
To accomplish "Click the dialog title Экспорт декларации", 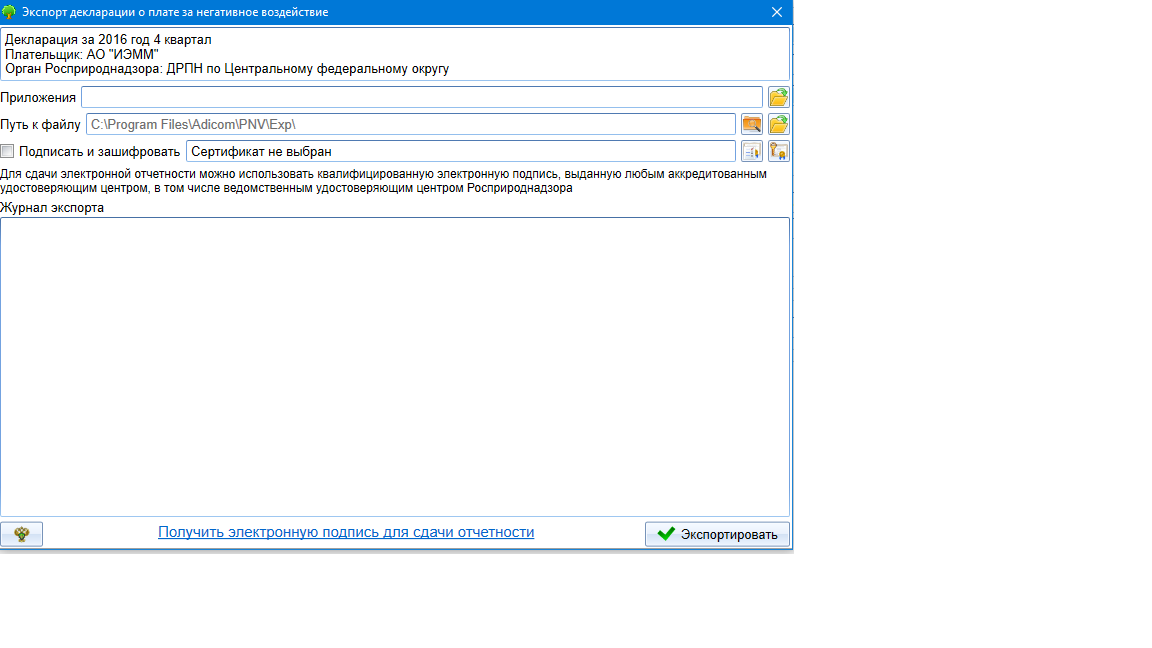I will click(175, 12).
